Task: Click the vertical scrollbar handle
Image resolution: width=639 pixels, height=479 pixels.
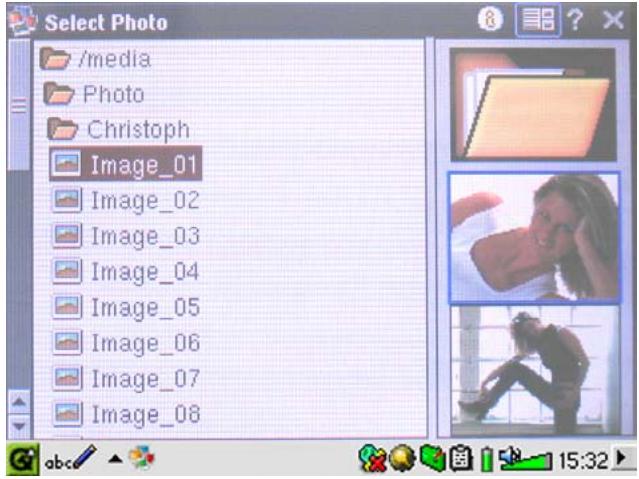Action: coord(19,105)
